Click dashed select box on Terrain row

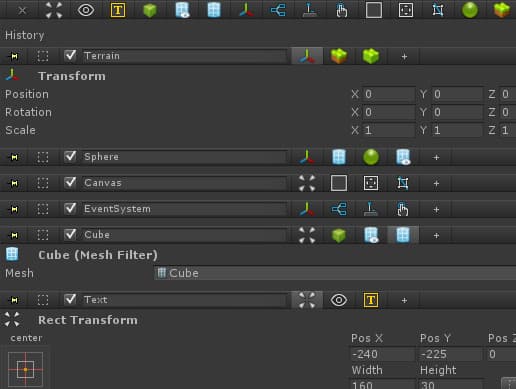pos(43,56)
